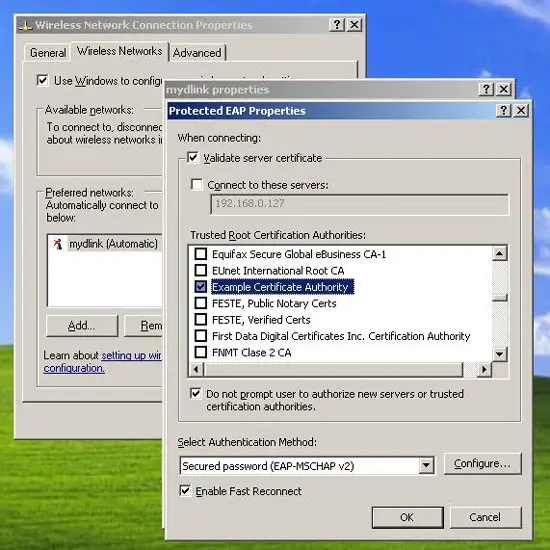Viewport: 550px width, 550px height.
Task: Click Add... button in Wireless Networks
Action: 82,326
